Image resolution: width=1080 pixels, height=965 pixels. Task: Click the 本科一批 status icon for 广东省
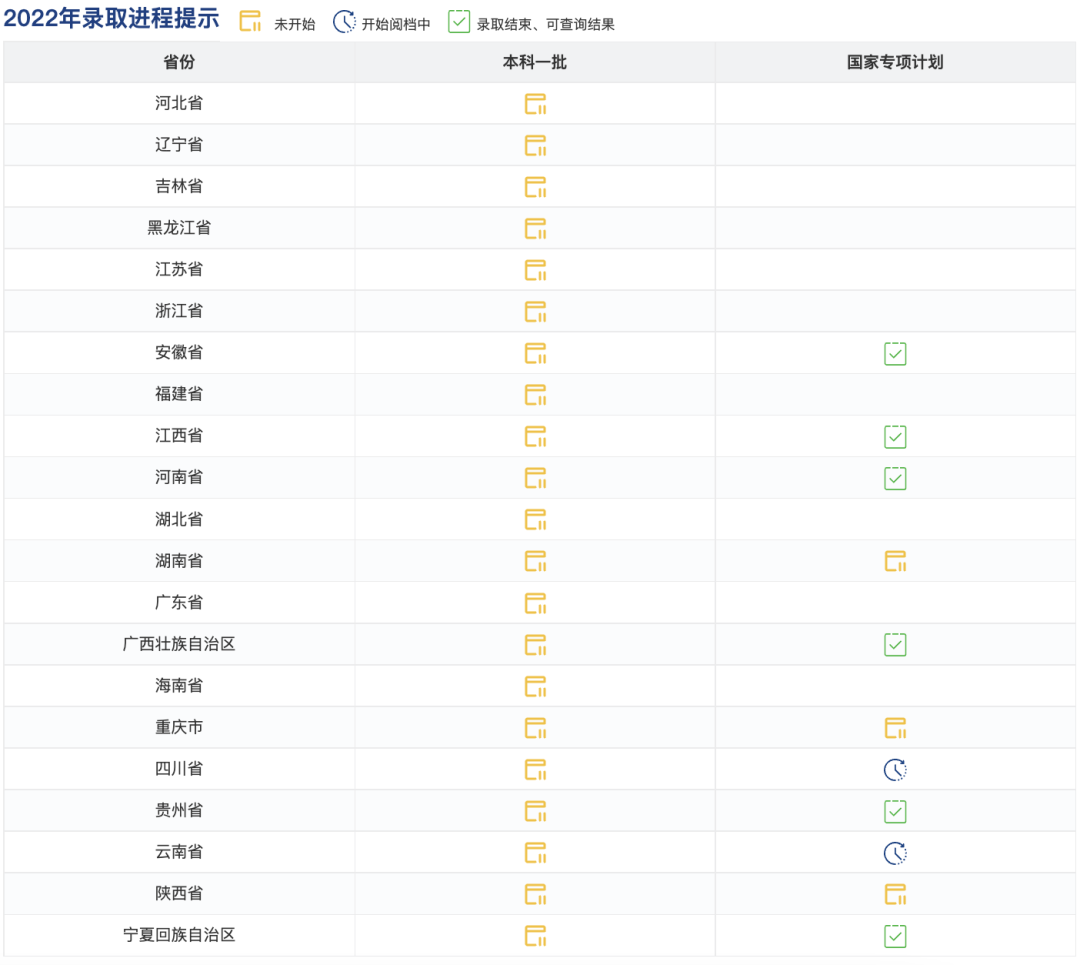[x=535, y=603]
